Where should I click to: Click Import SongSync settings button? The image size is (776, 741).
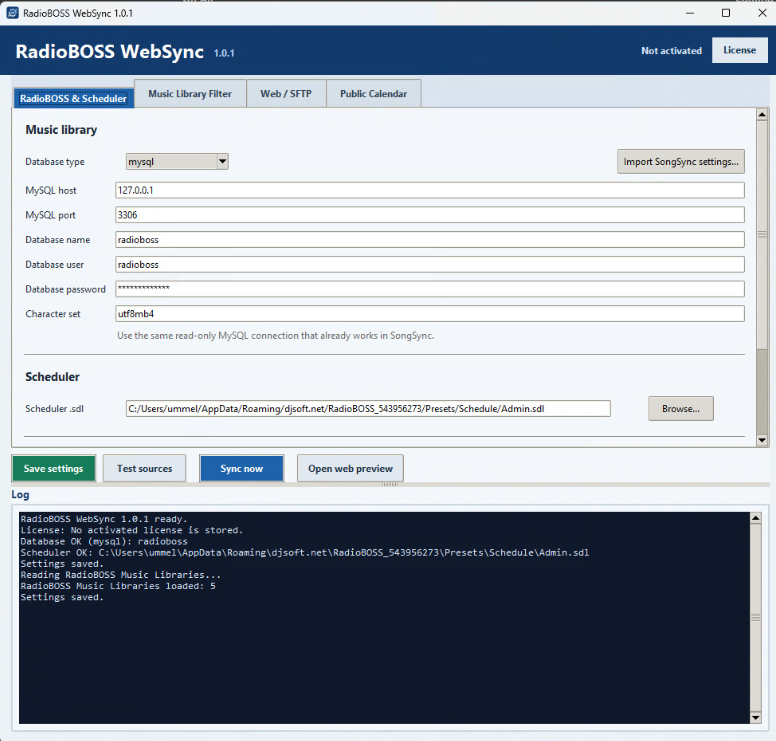point(680,161)
